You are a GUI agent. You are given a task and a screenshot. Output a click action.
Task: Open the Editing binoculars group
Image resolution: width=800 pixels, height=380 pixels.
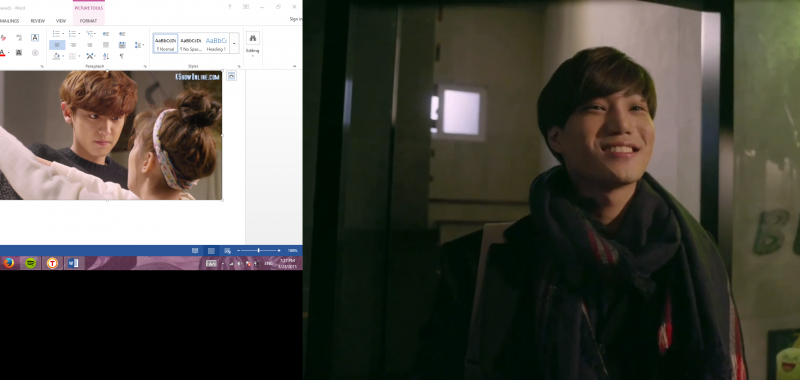[x=253, y=42]
